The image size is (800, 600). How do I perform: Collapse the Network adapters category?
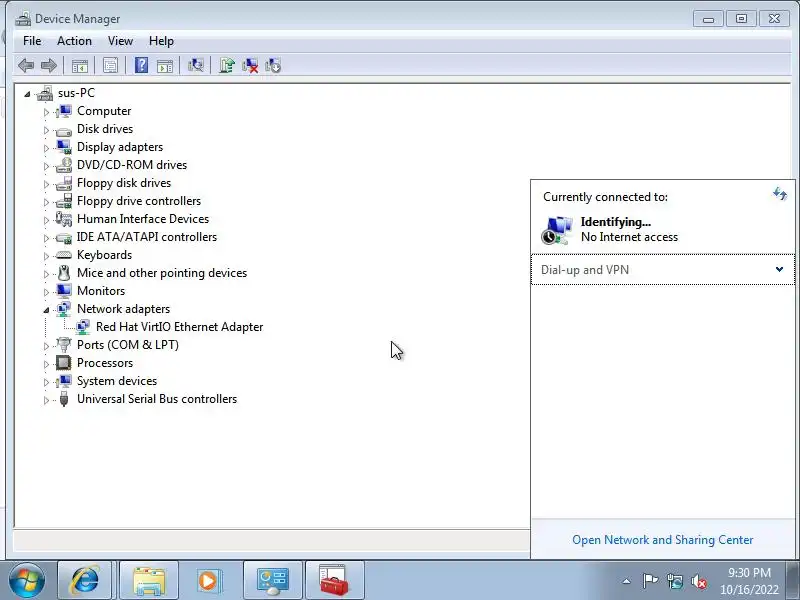pyautogui.click(x=46, y=310)
